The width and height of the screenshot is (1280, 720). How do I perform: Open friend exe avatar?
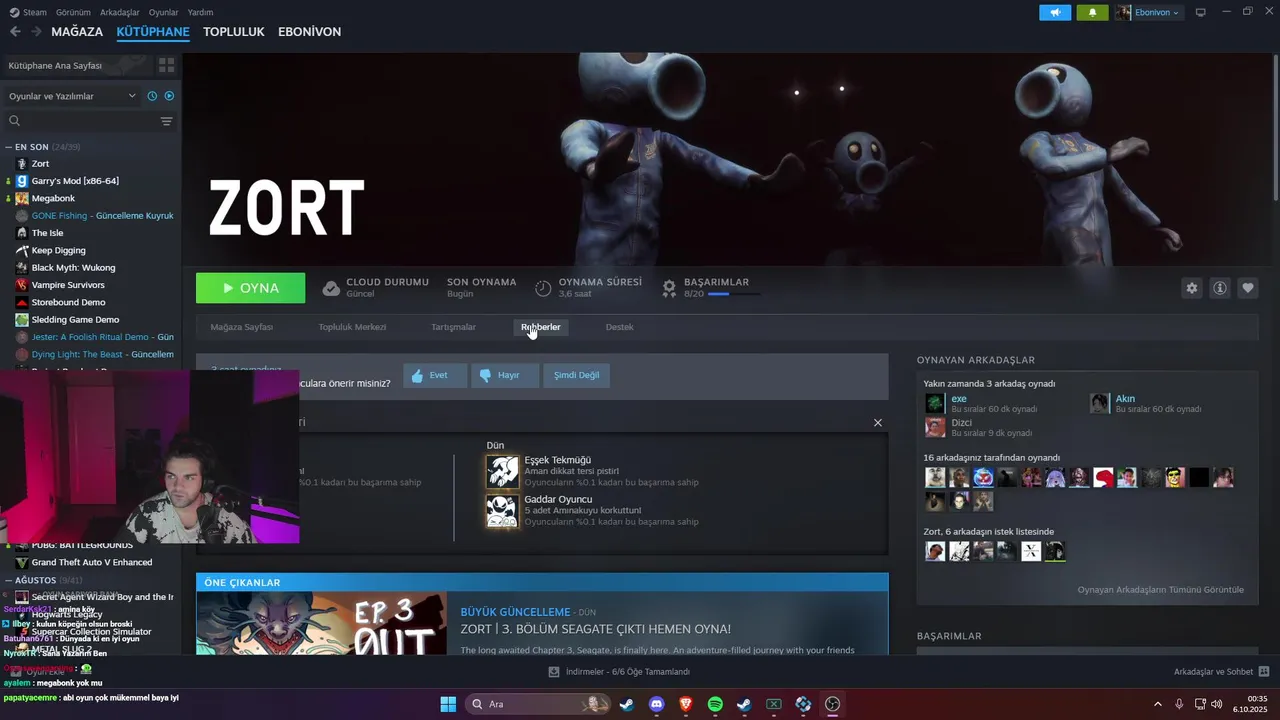click(935, 403)
